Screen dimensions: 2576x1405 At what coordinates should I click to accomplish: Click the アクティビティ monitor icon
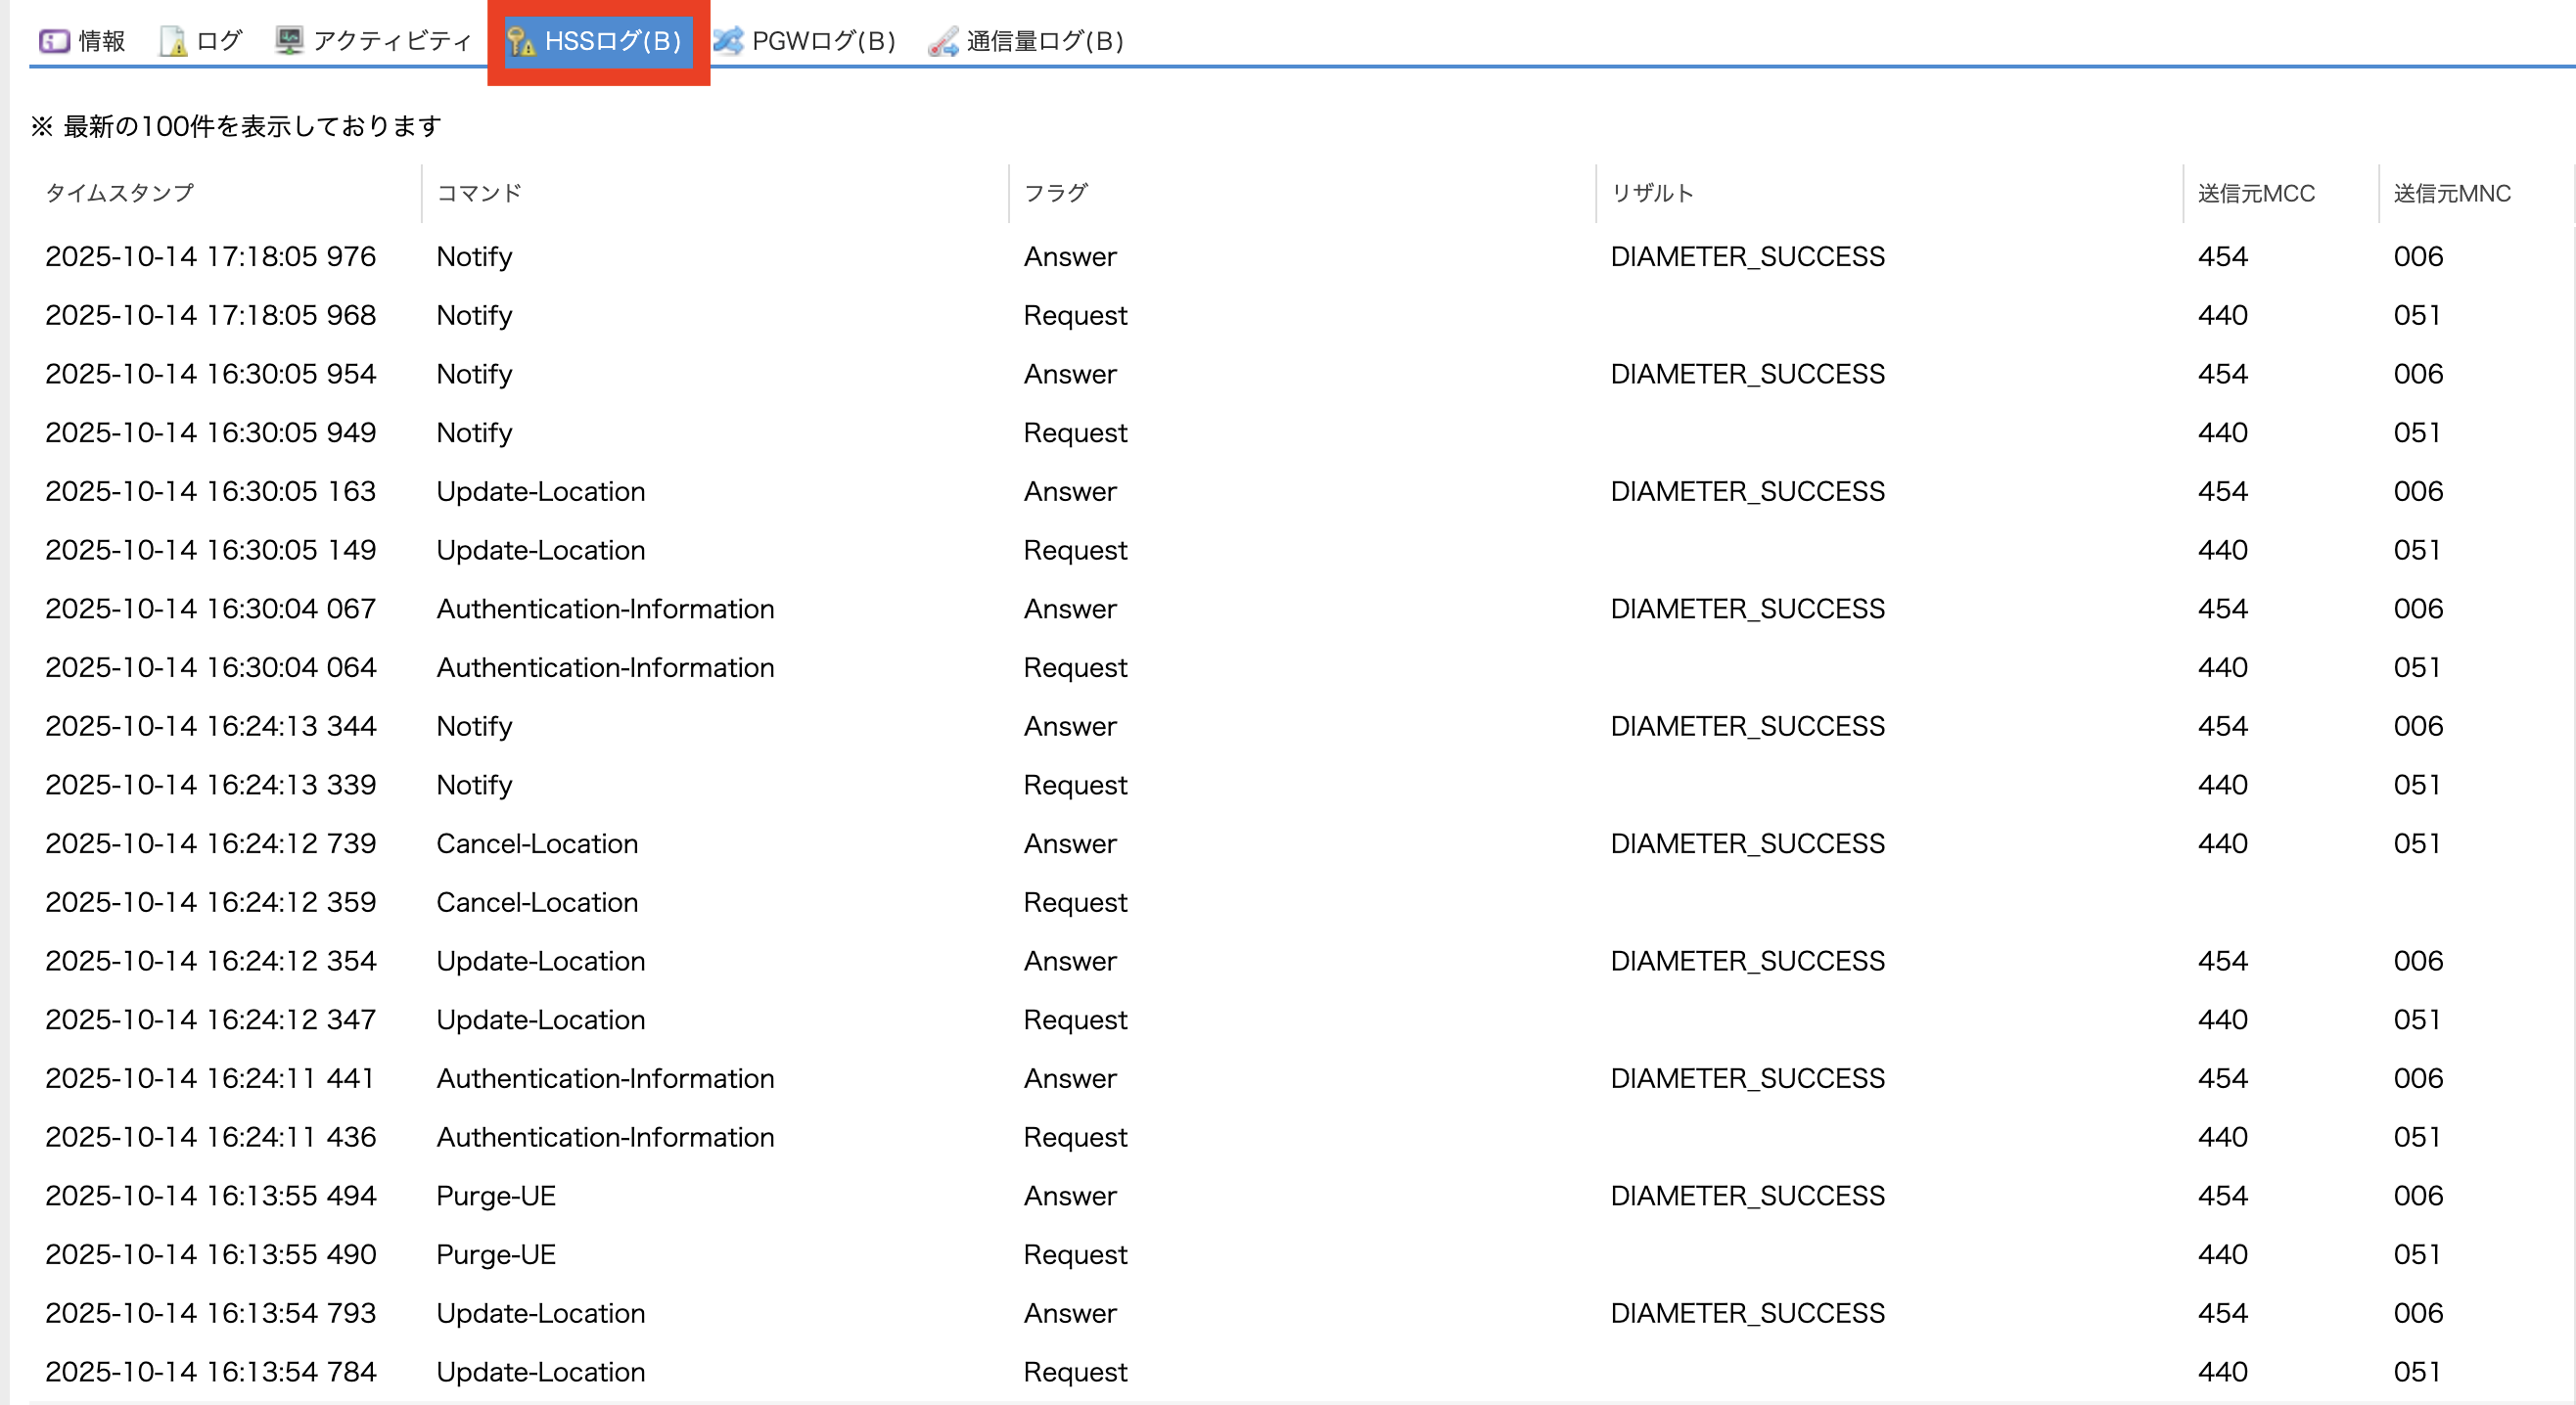[x=289, y=41]
